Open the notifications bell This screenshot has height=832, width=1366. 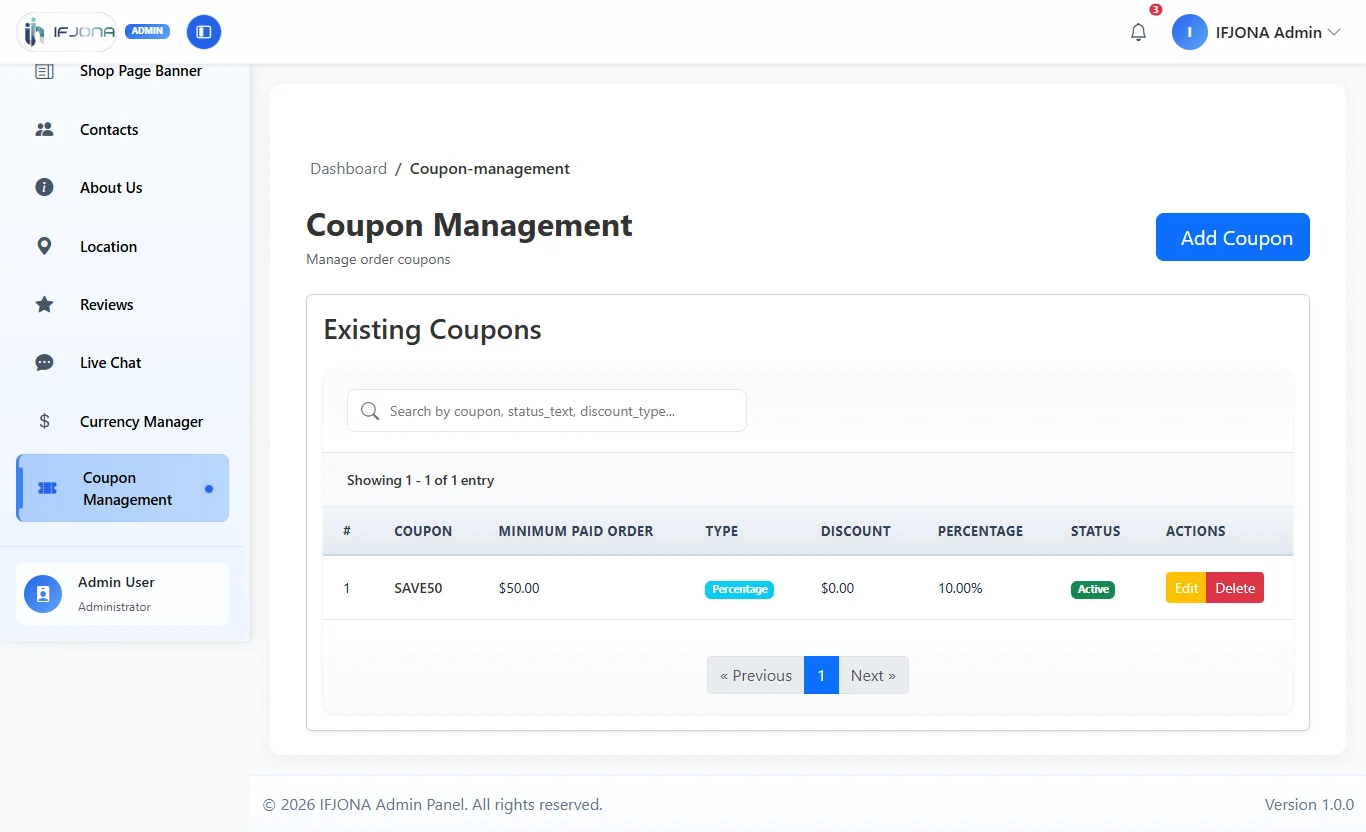[1138, 32]
